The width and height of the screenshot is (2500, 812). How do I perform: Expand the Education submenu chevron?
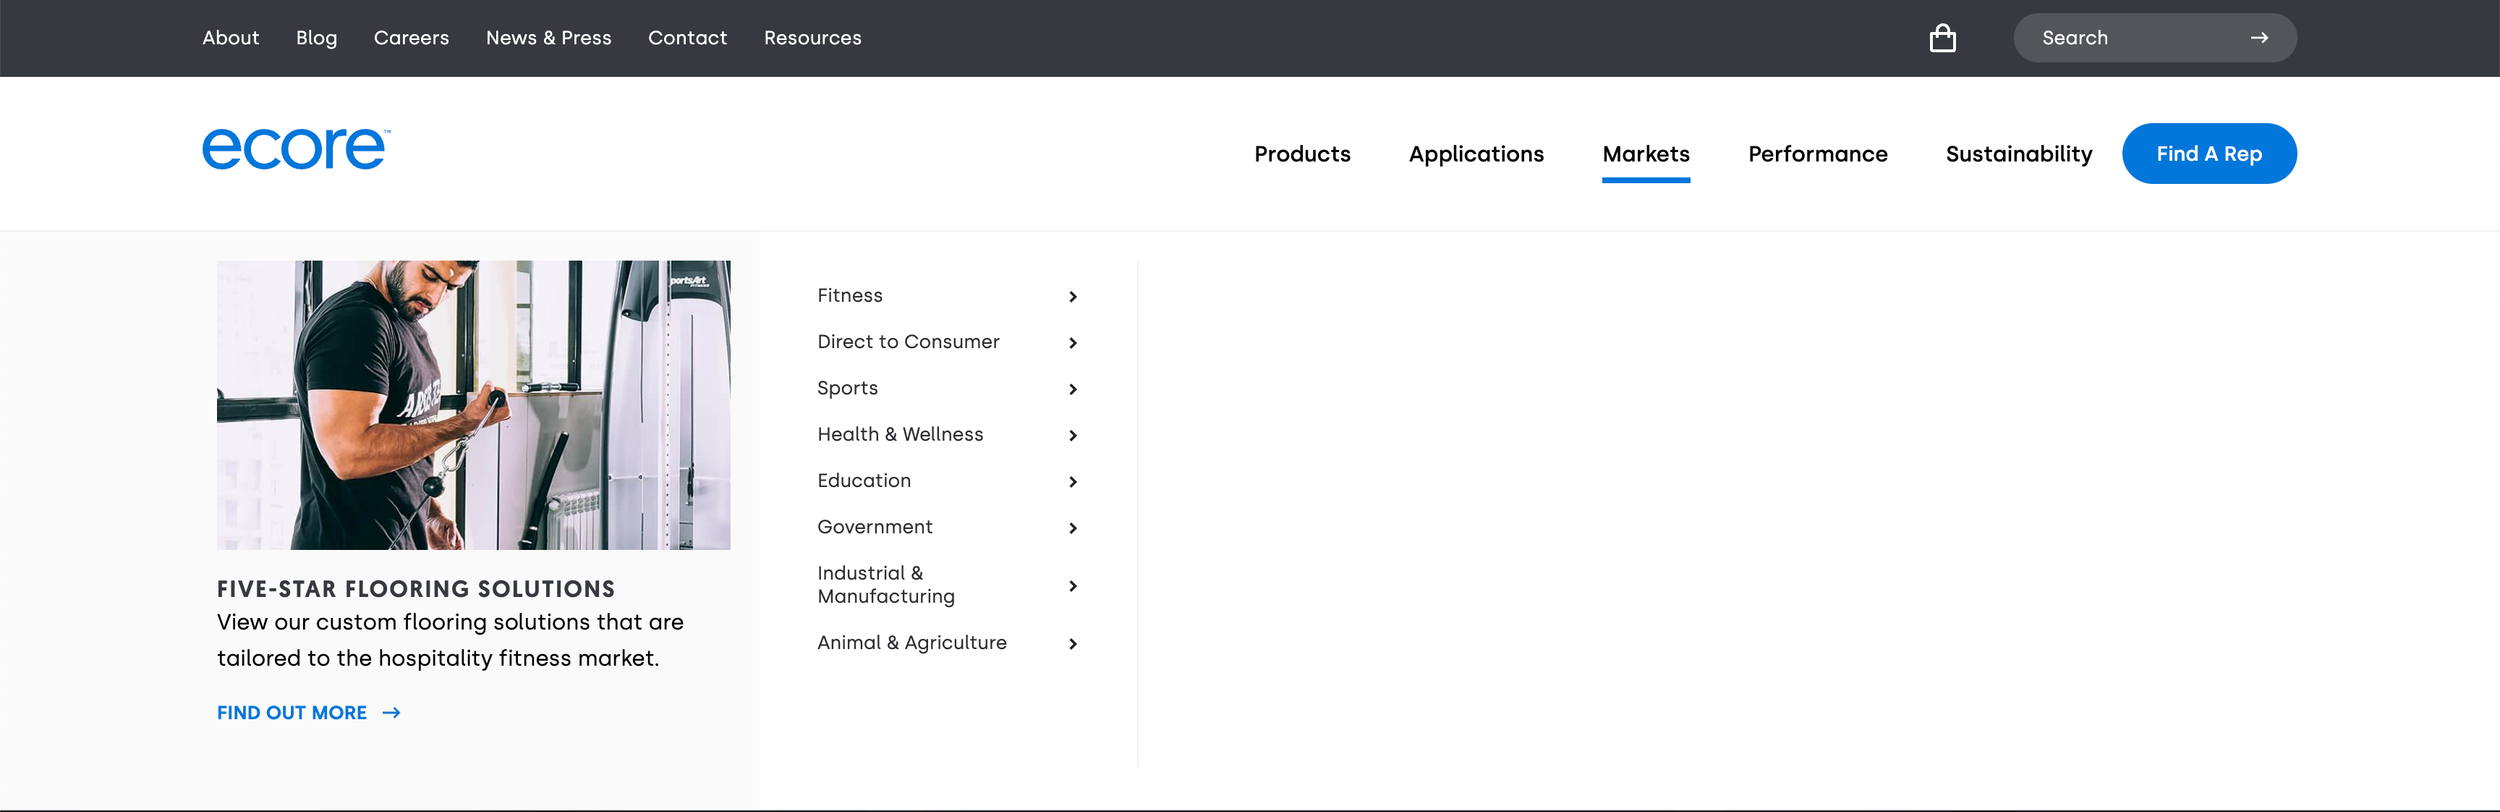click(x=1072, y=482)
